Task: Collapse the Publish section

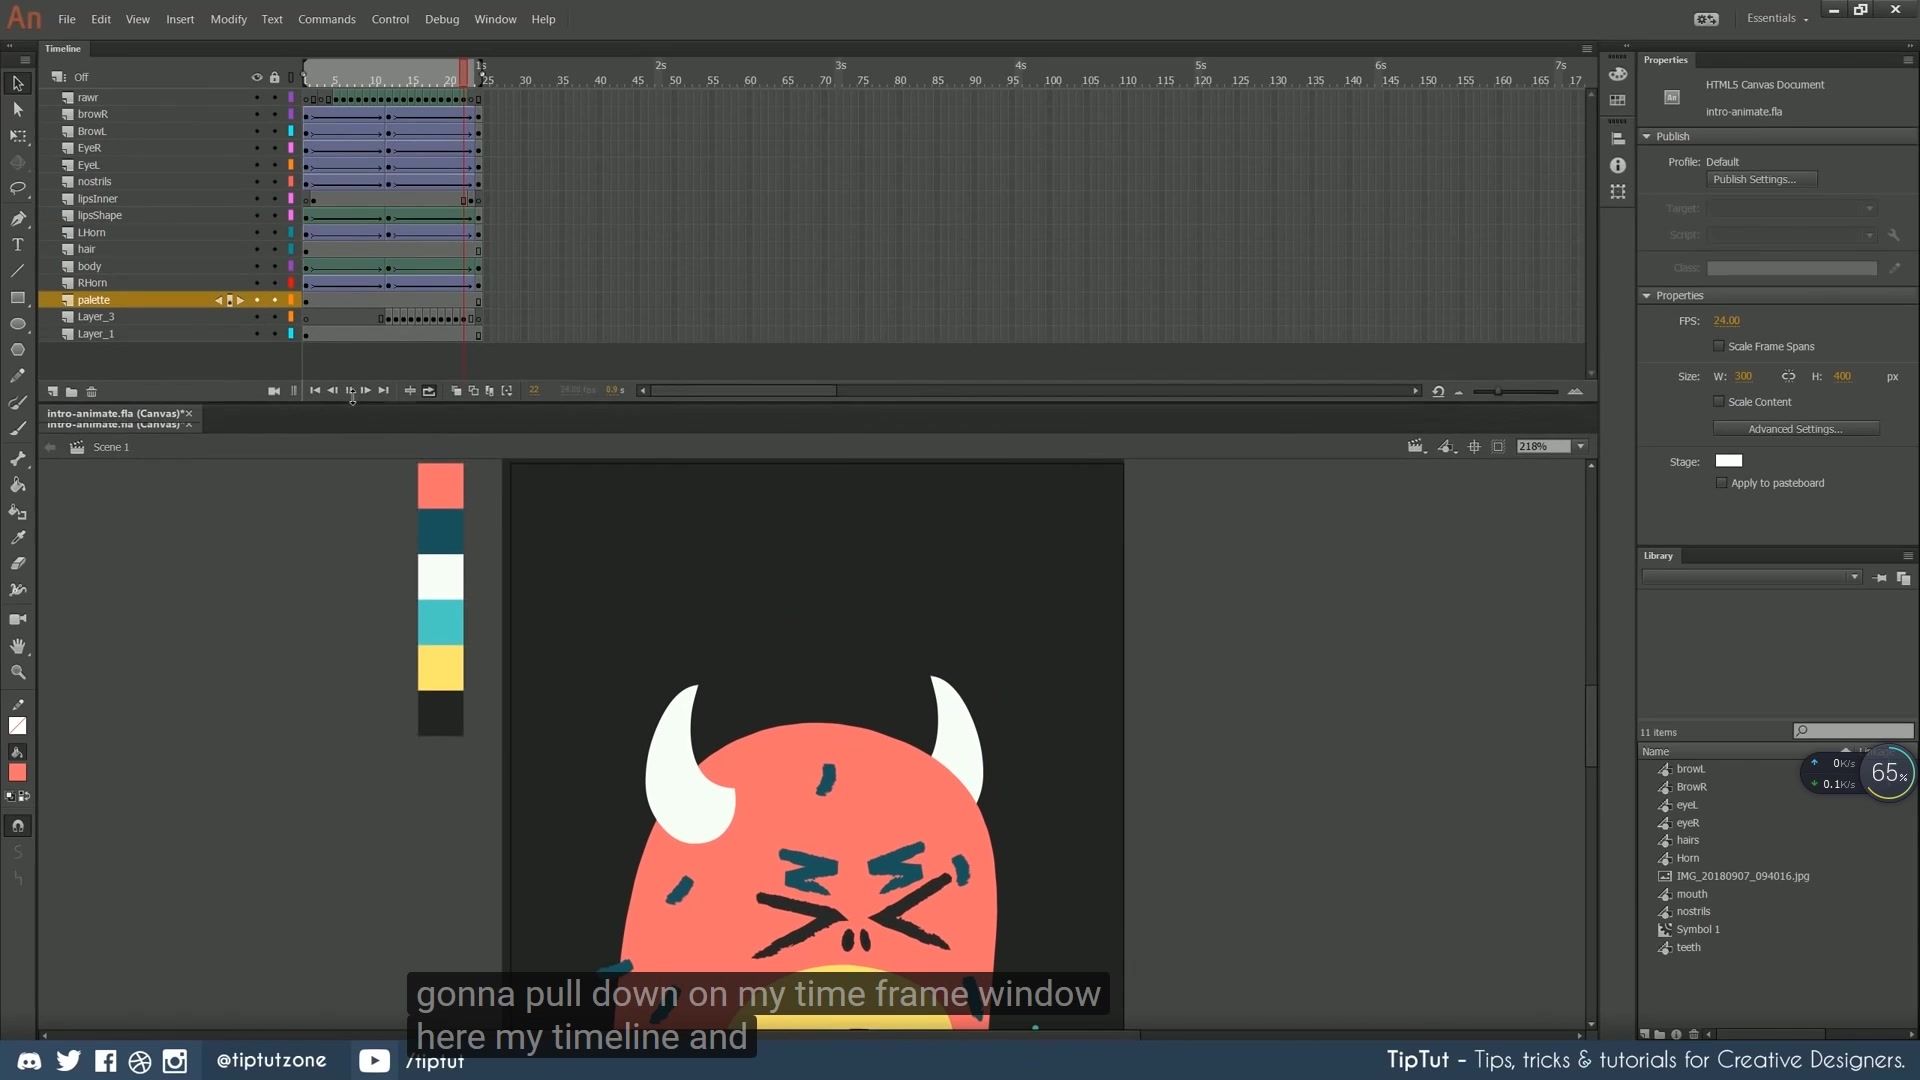Action: tap(1647, 137)
